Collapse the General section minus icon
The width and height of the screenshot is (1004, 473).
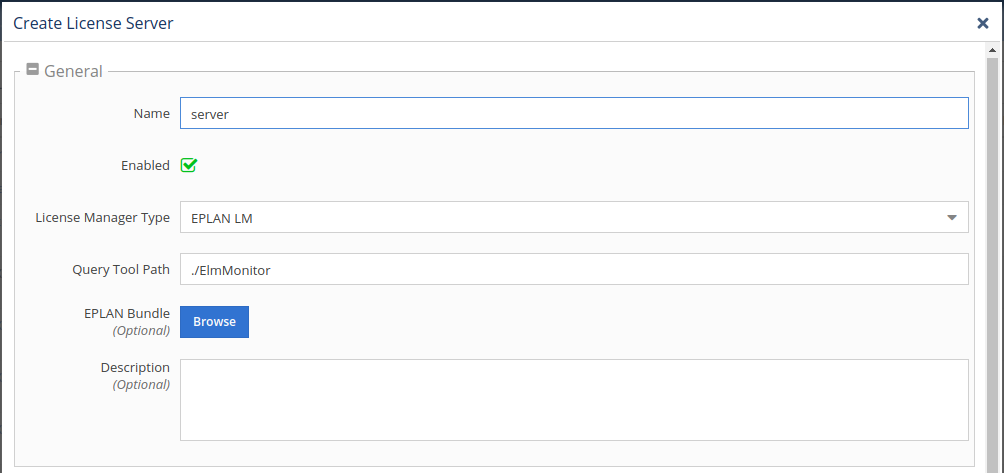[x=33, y=70]
